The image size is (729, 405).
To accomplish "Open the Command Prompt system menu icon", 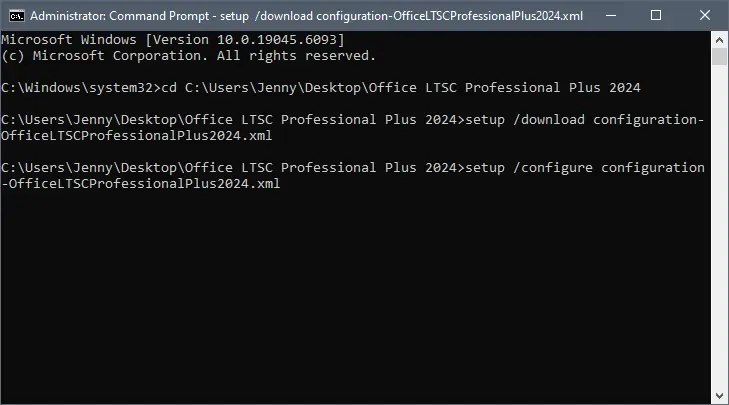I will 17,16.
